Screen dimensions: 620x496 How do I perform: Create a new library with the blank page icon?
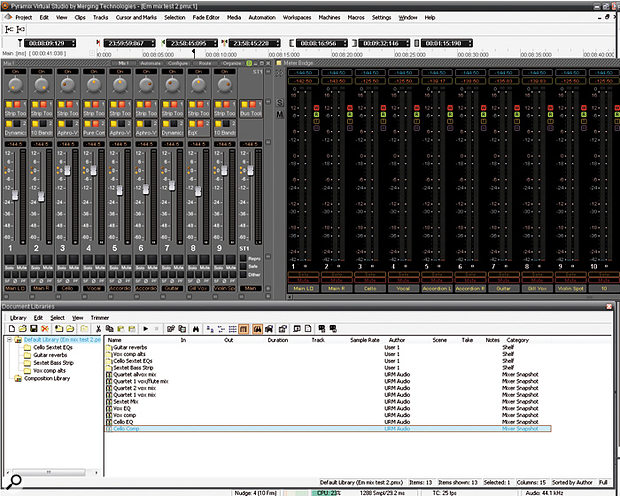(12, 329)
